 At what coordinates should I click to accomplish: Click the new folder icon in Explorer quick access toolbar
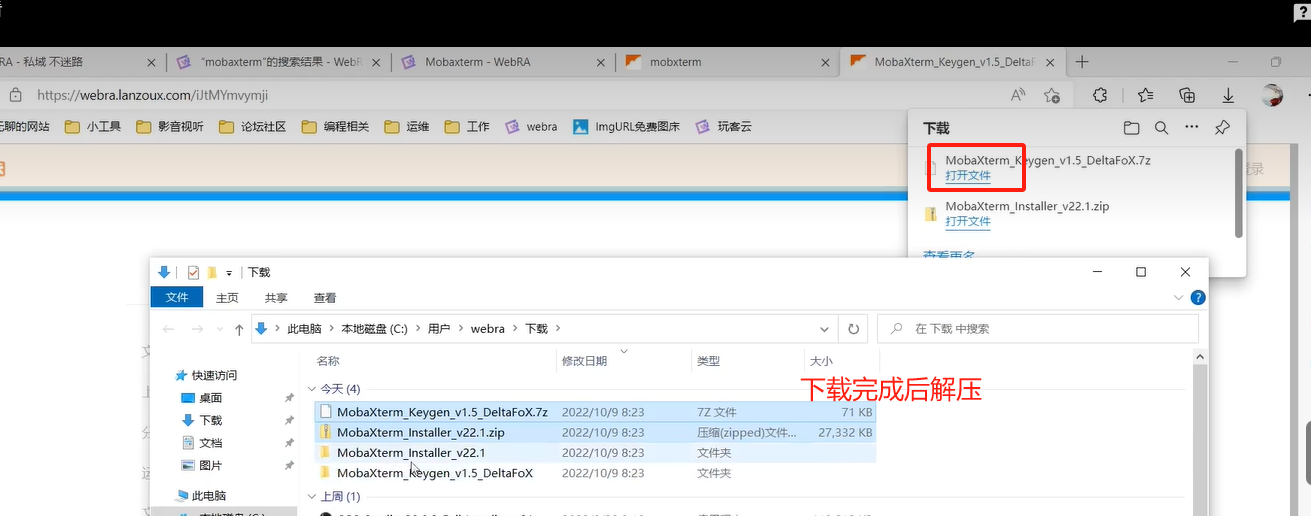click(212, 272)
